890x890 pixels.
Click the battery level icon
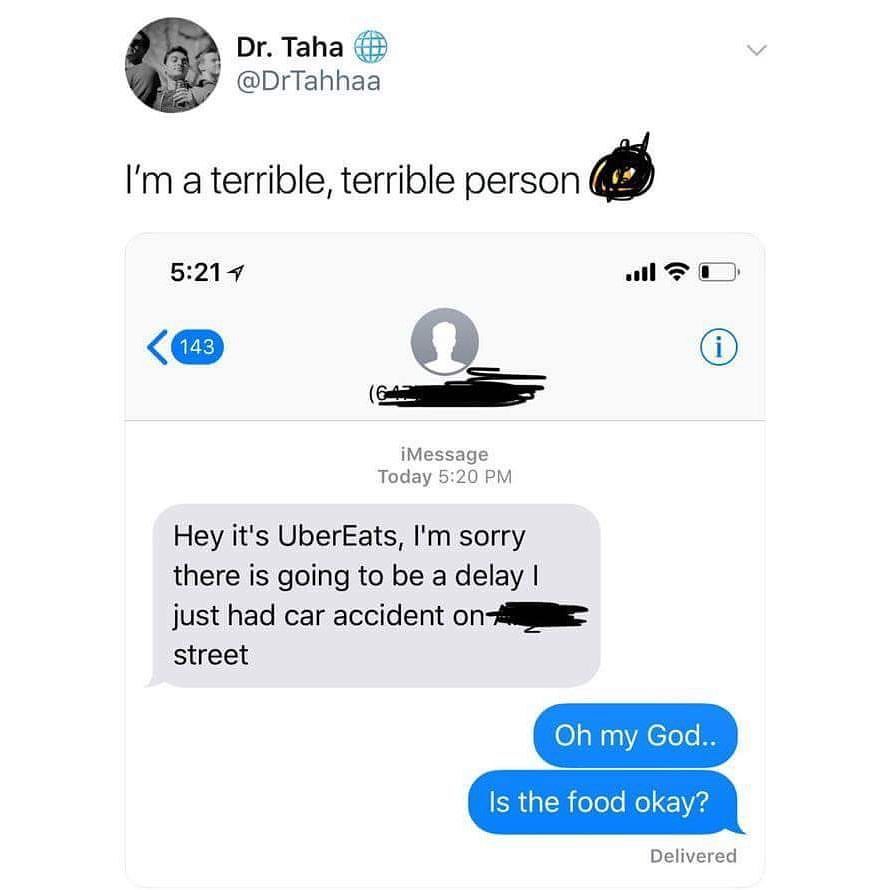click(x=719, y=272)
